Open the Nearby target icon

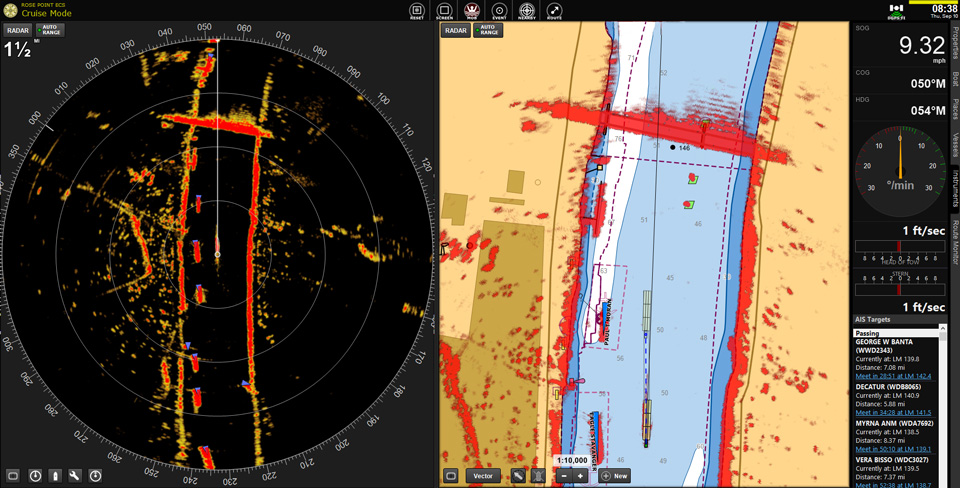[527, 10]
